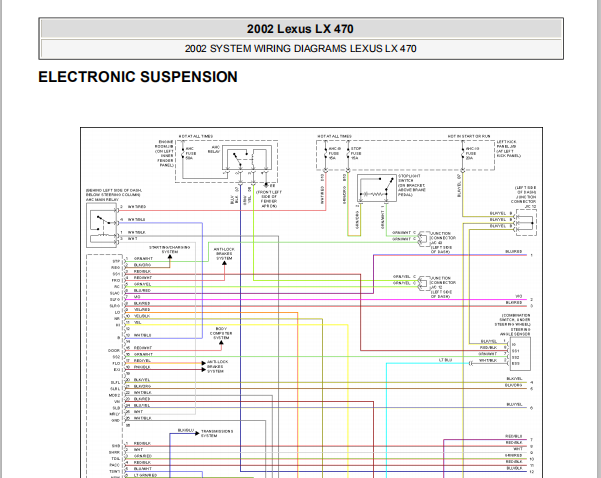Click the 'STARTING/CHARGING SYSTEM' reference label
601x478 pixels.
click(x=169, y=250)
